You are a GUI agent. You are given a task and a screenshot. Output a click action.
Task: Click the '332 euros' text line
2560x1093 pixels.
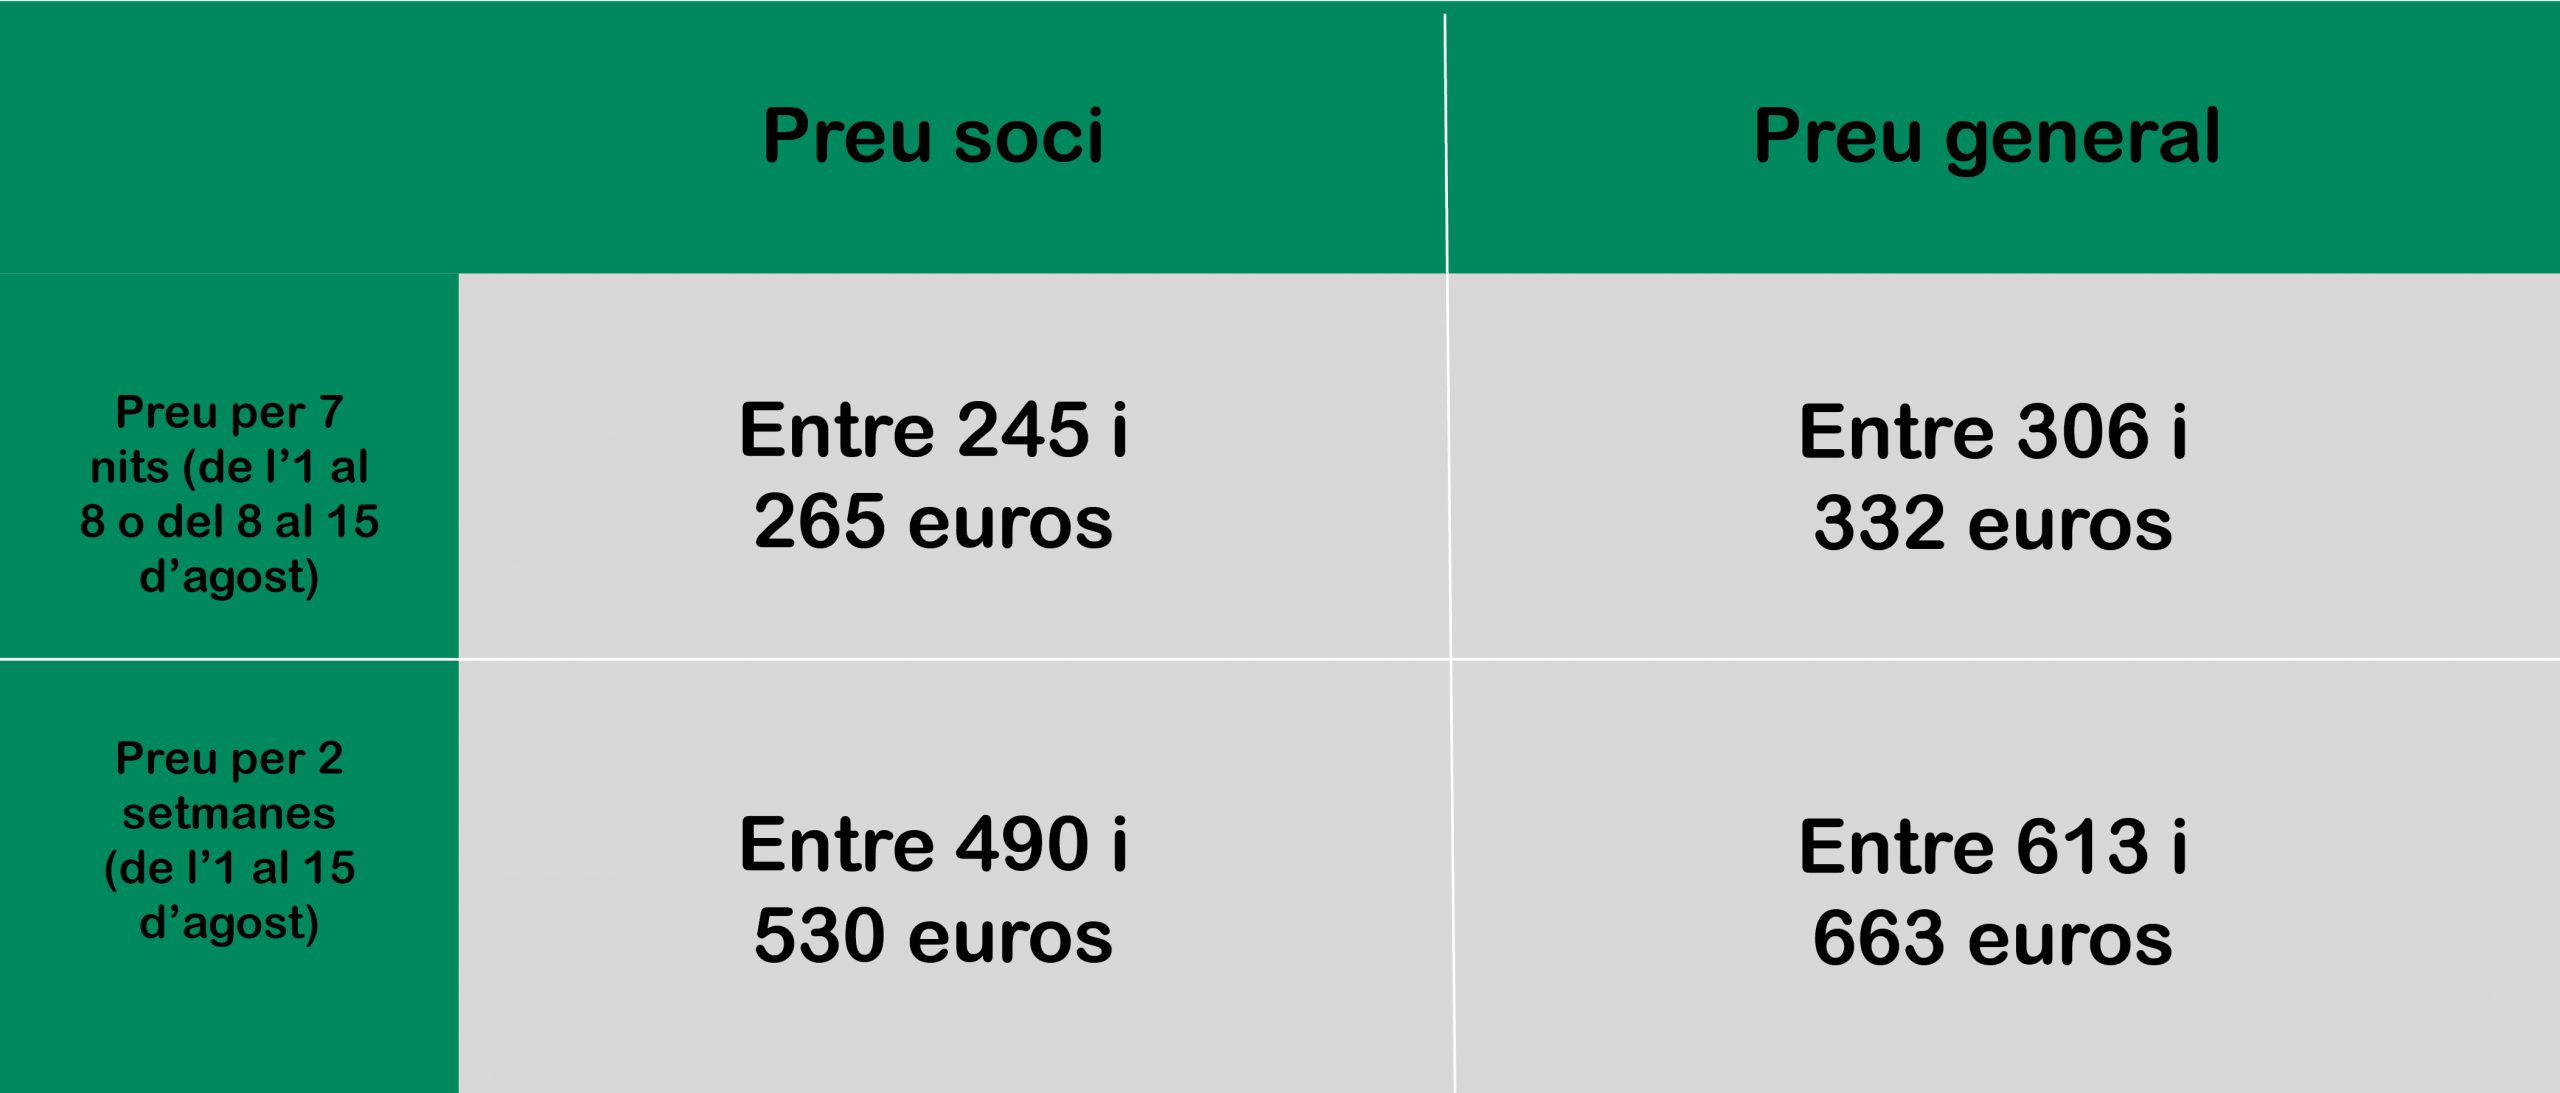tap(1993, 524)
